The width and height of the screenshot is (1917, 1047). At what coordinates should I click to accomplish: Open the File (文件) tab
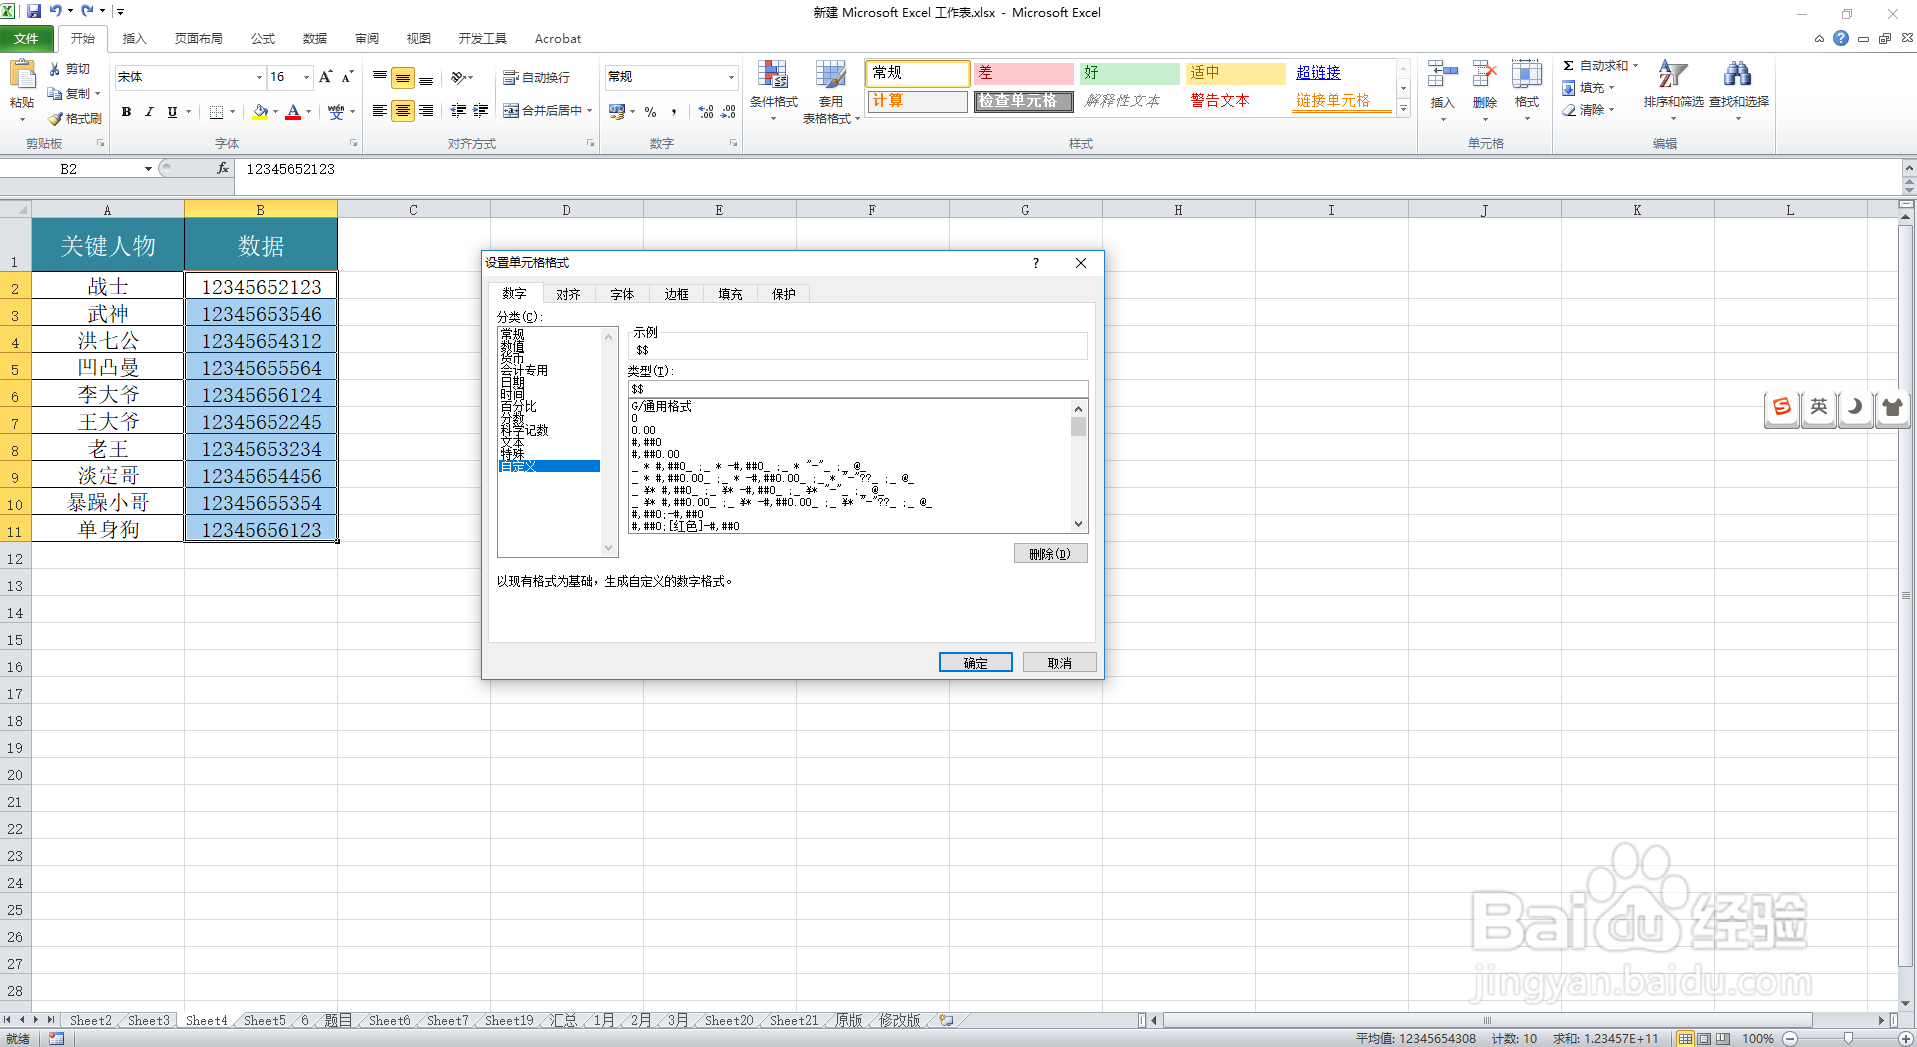tap(27, 38)
